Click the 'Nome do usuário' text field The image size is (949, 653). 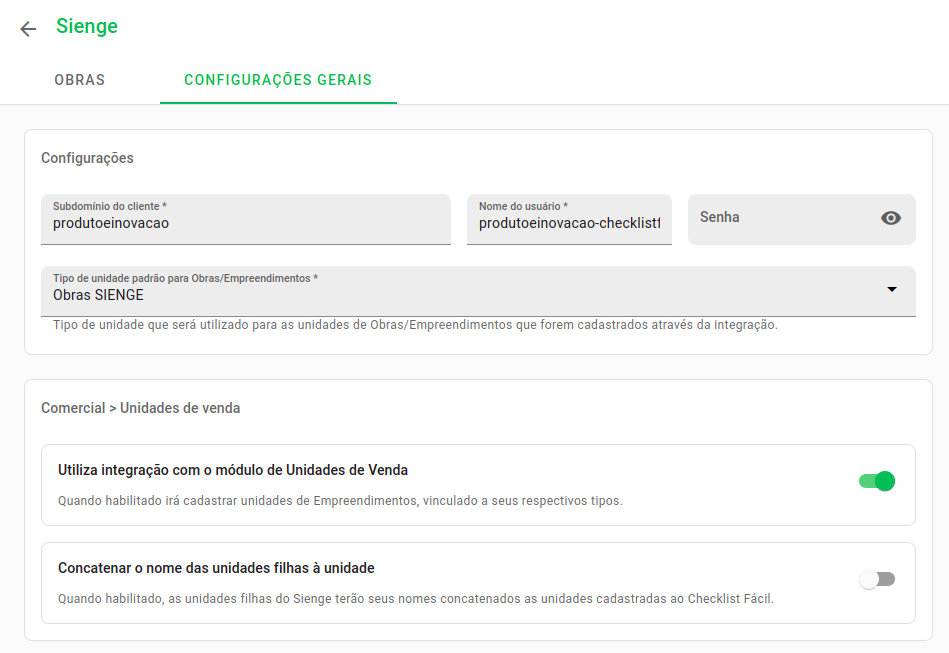pos(568,221)
